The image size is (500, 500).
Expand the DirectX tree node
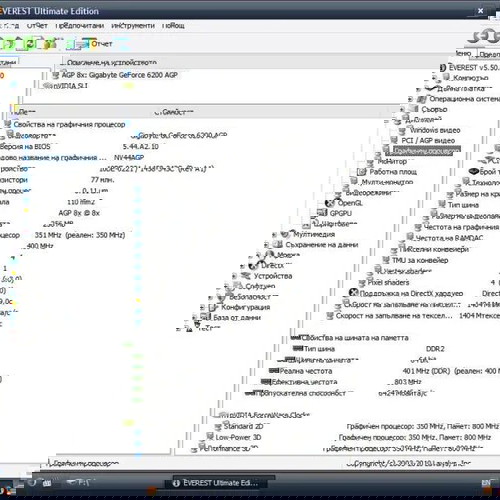243,266
